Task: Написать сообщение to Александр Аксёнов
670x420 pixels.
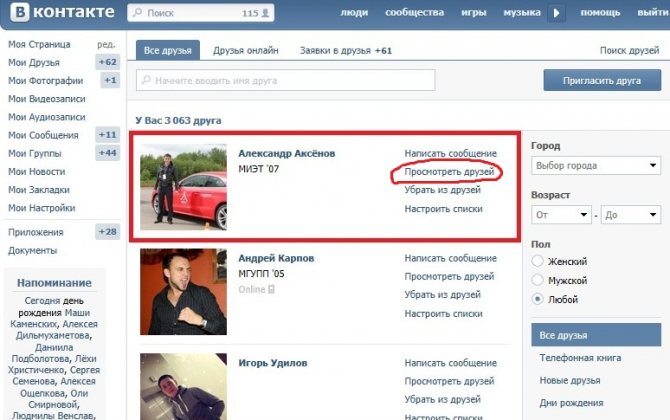Action: tap(450, 153)
